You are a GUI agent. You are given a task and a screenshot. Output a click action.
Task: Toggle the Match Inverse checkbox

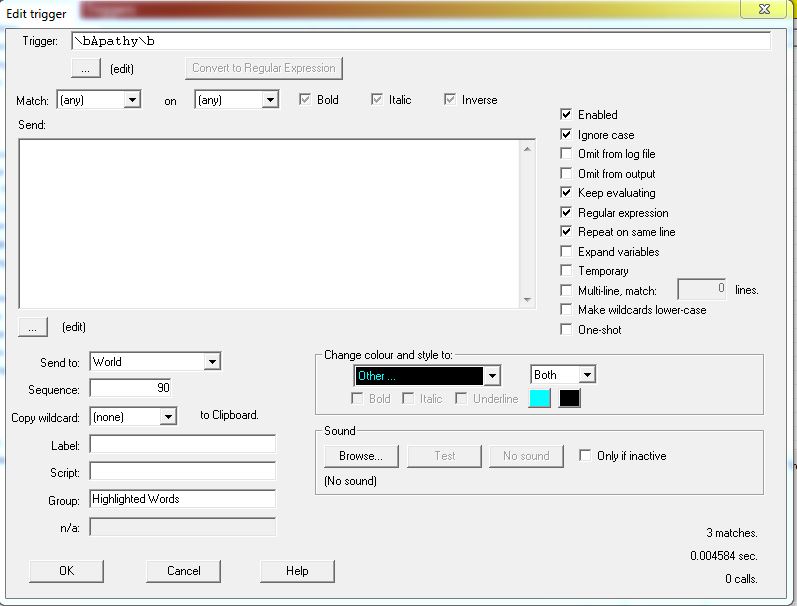pyautogui.click(x=450, y=99)
